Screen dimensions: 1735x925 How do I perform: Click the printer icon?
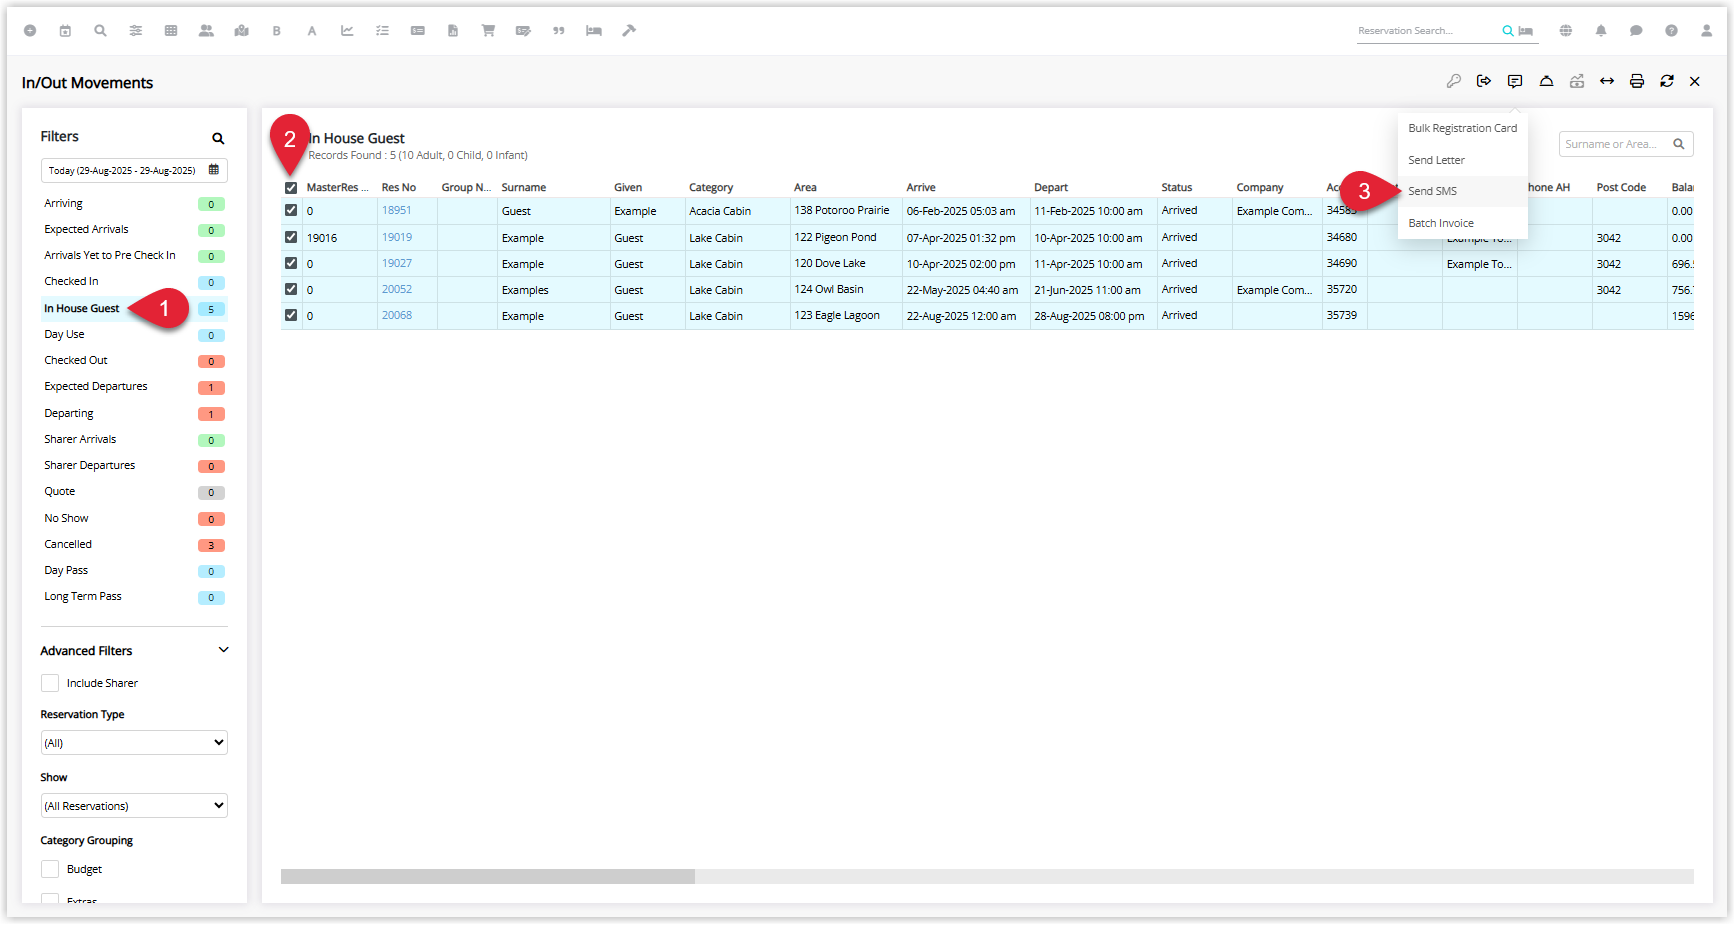pyautogui.click(x=1637, y=81)
